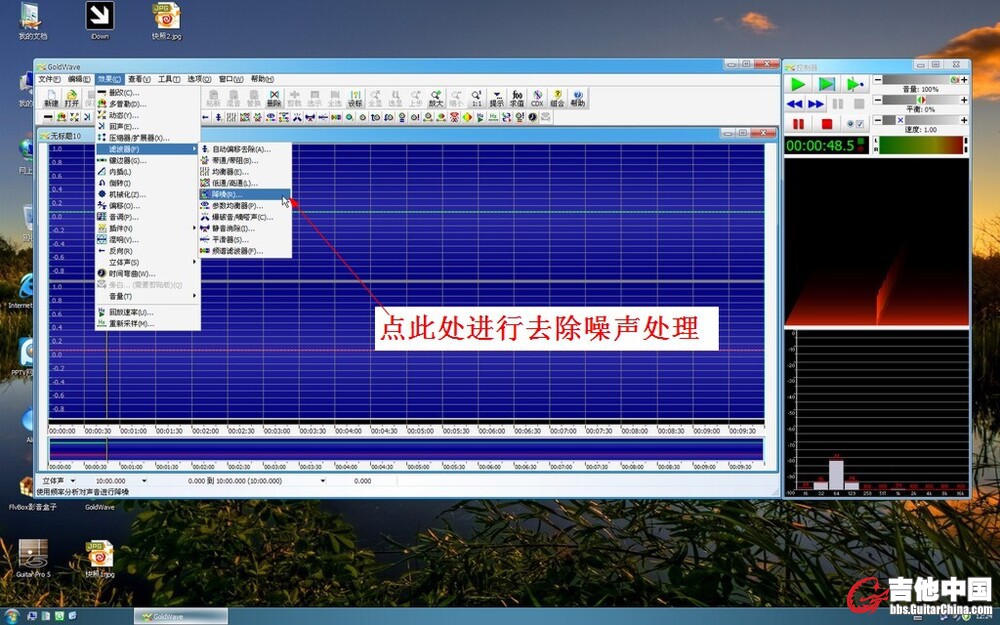Select 低通/高通(L) filter item
The image size is (1000, 625).
pos(245,183)
